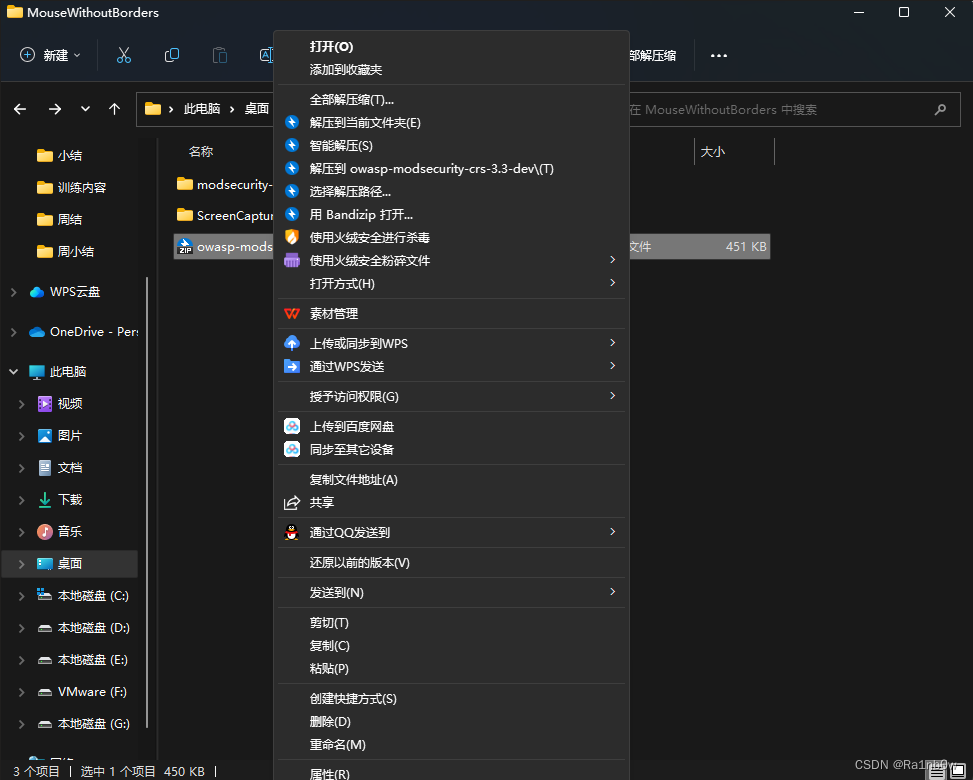Click the Cut scissors icon in toolbar
This screenshot has height=780, width=973.
(x=123, y=56)
